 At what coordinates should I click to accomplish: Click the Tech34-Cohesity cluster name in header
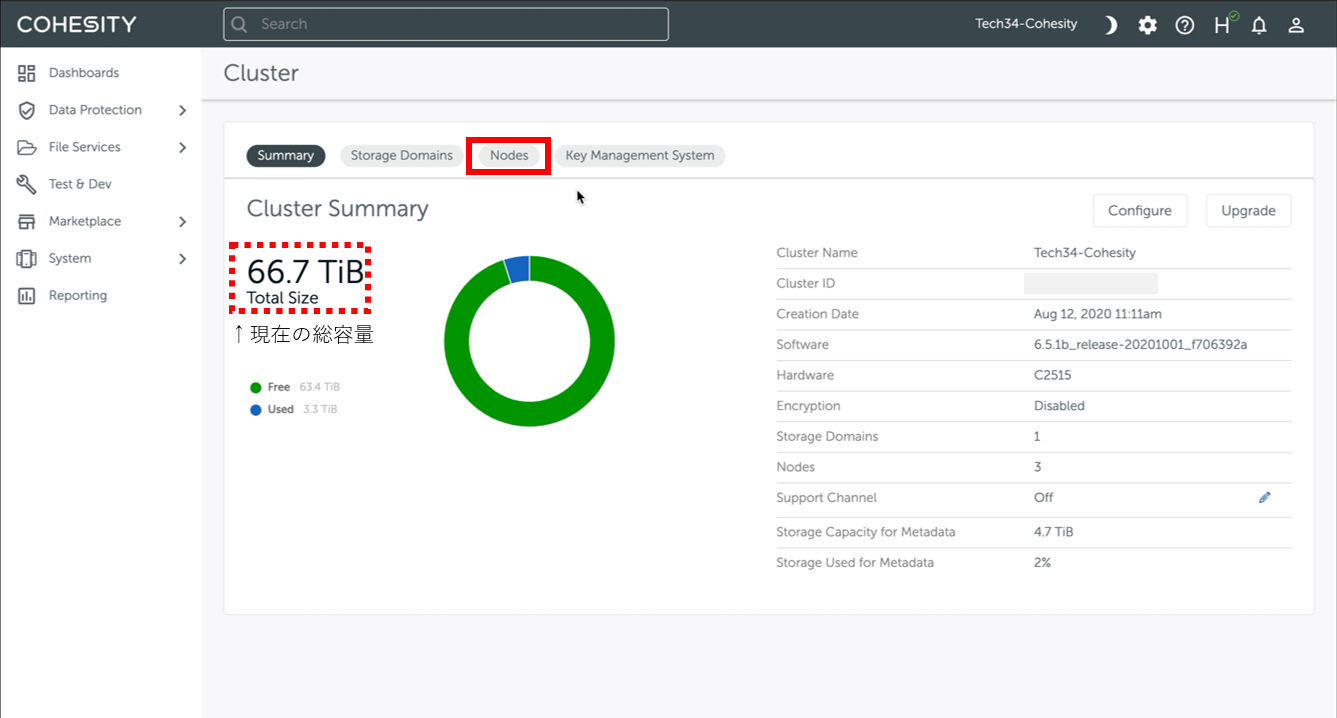pos(1027,24)
